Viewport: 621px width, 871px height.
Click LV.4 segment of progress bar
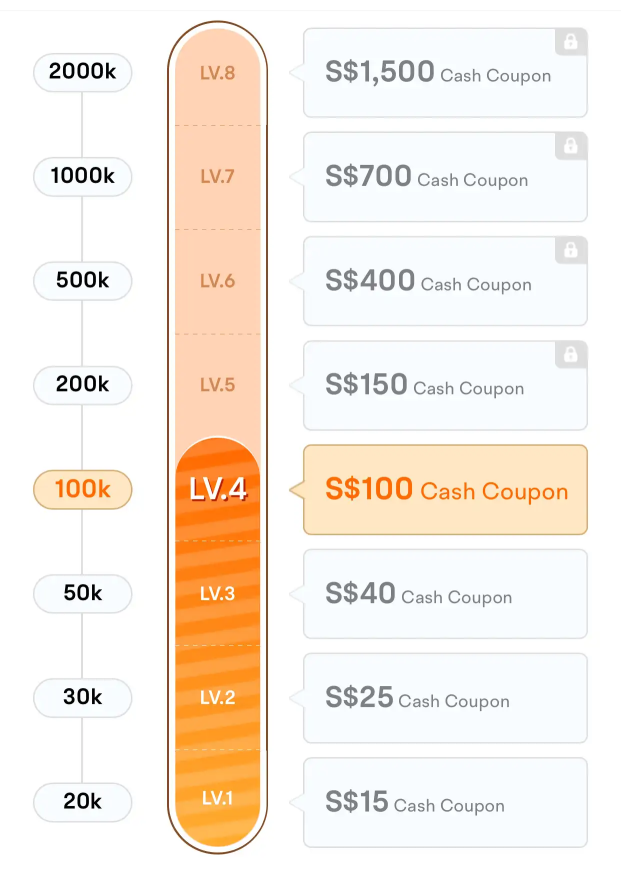click(x=218, y=489)
